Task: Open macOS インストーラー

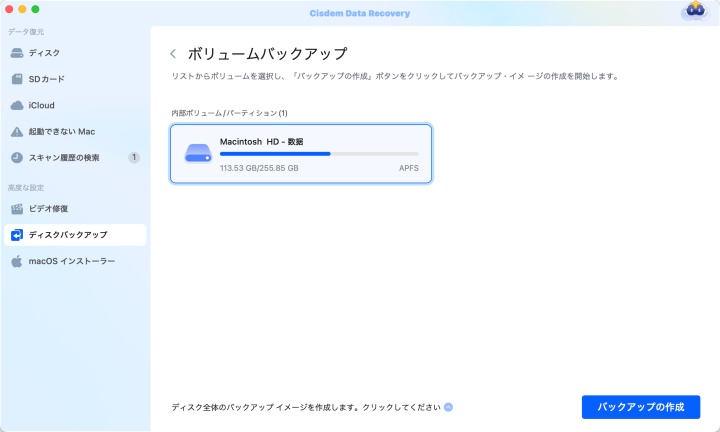Action: click(75, 261)
